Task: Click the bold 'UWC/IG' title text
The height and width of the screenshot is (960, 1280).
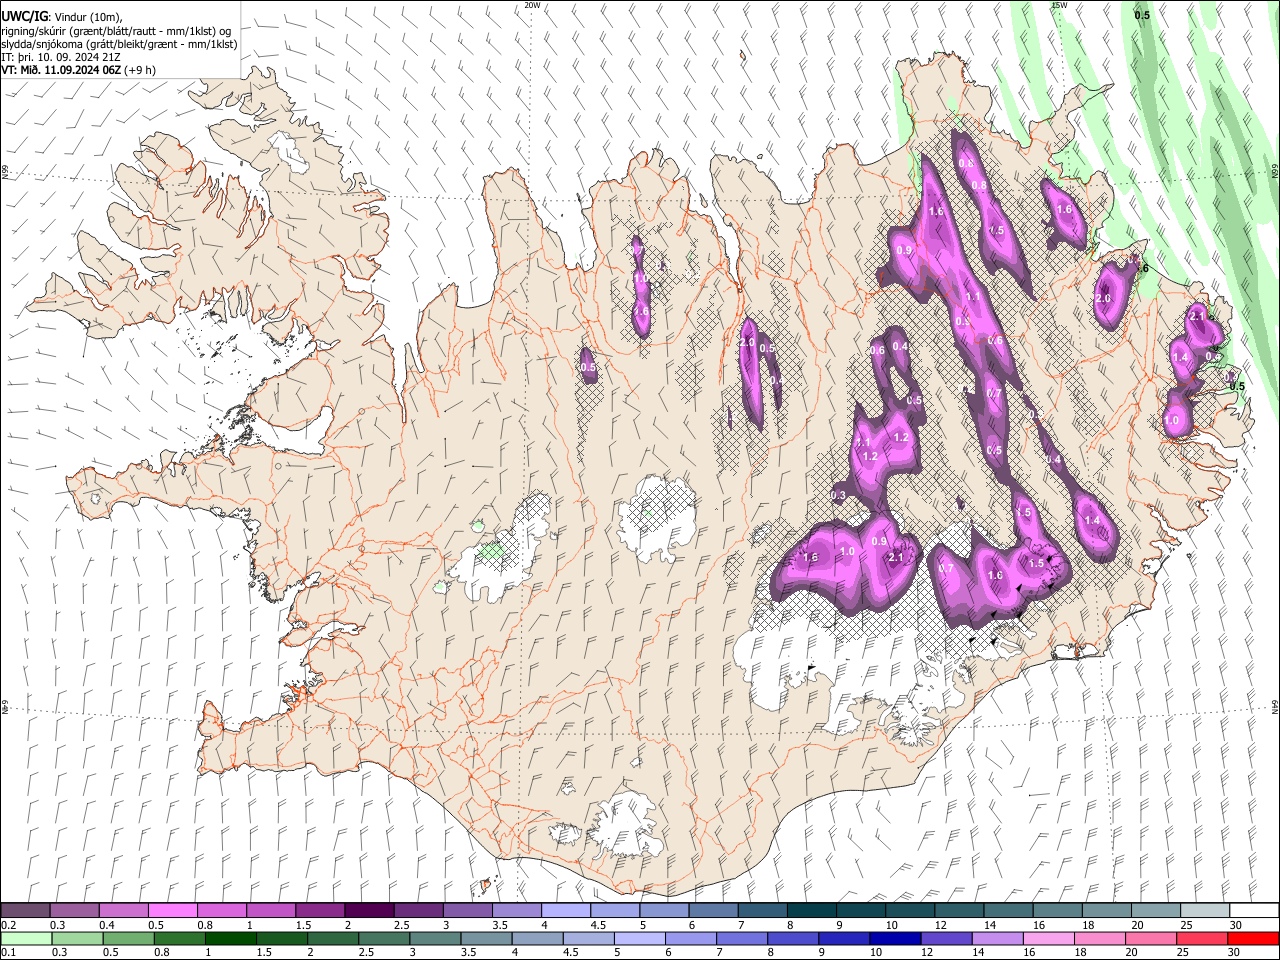Action: pyautogui.click(x=24, y=16)
